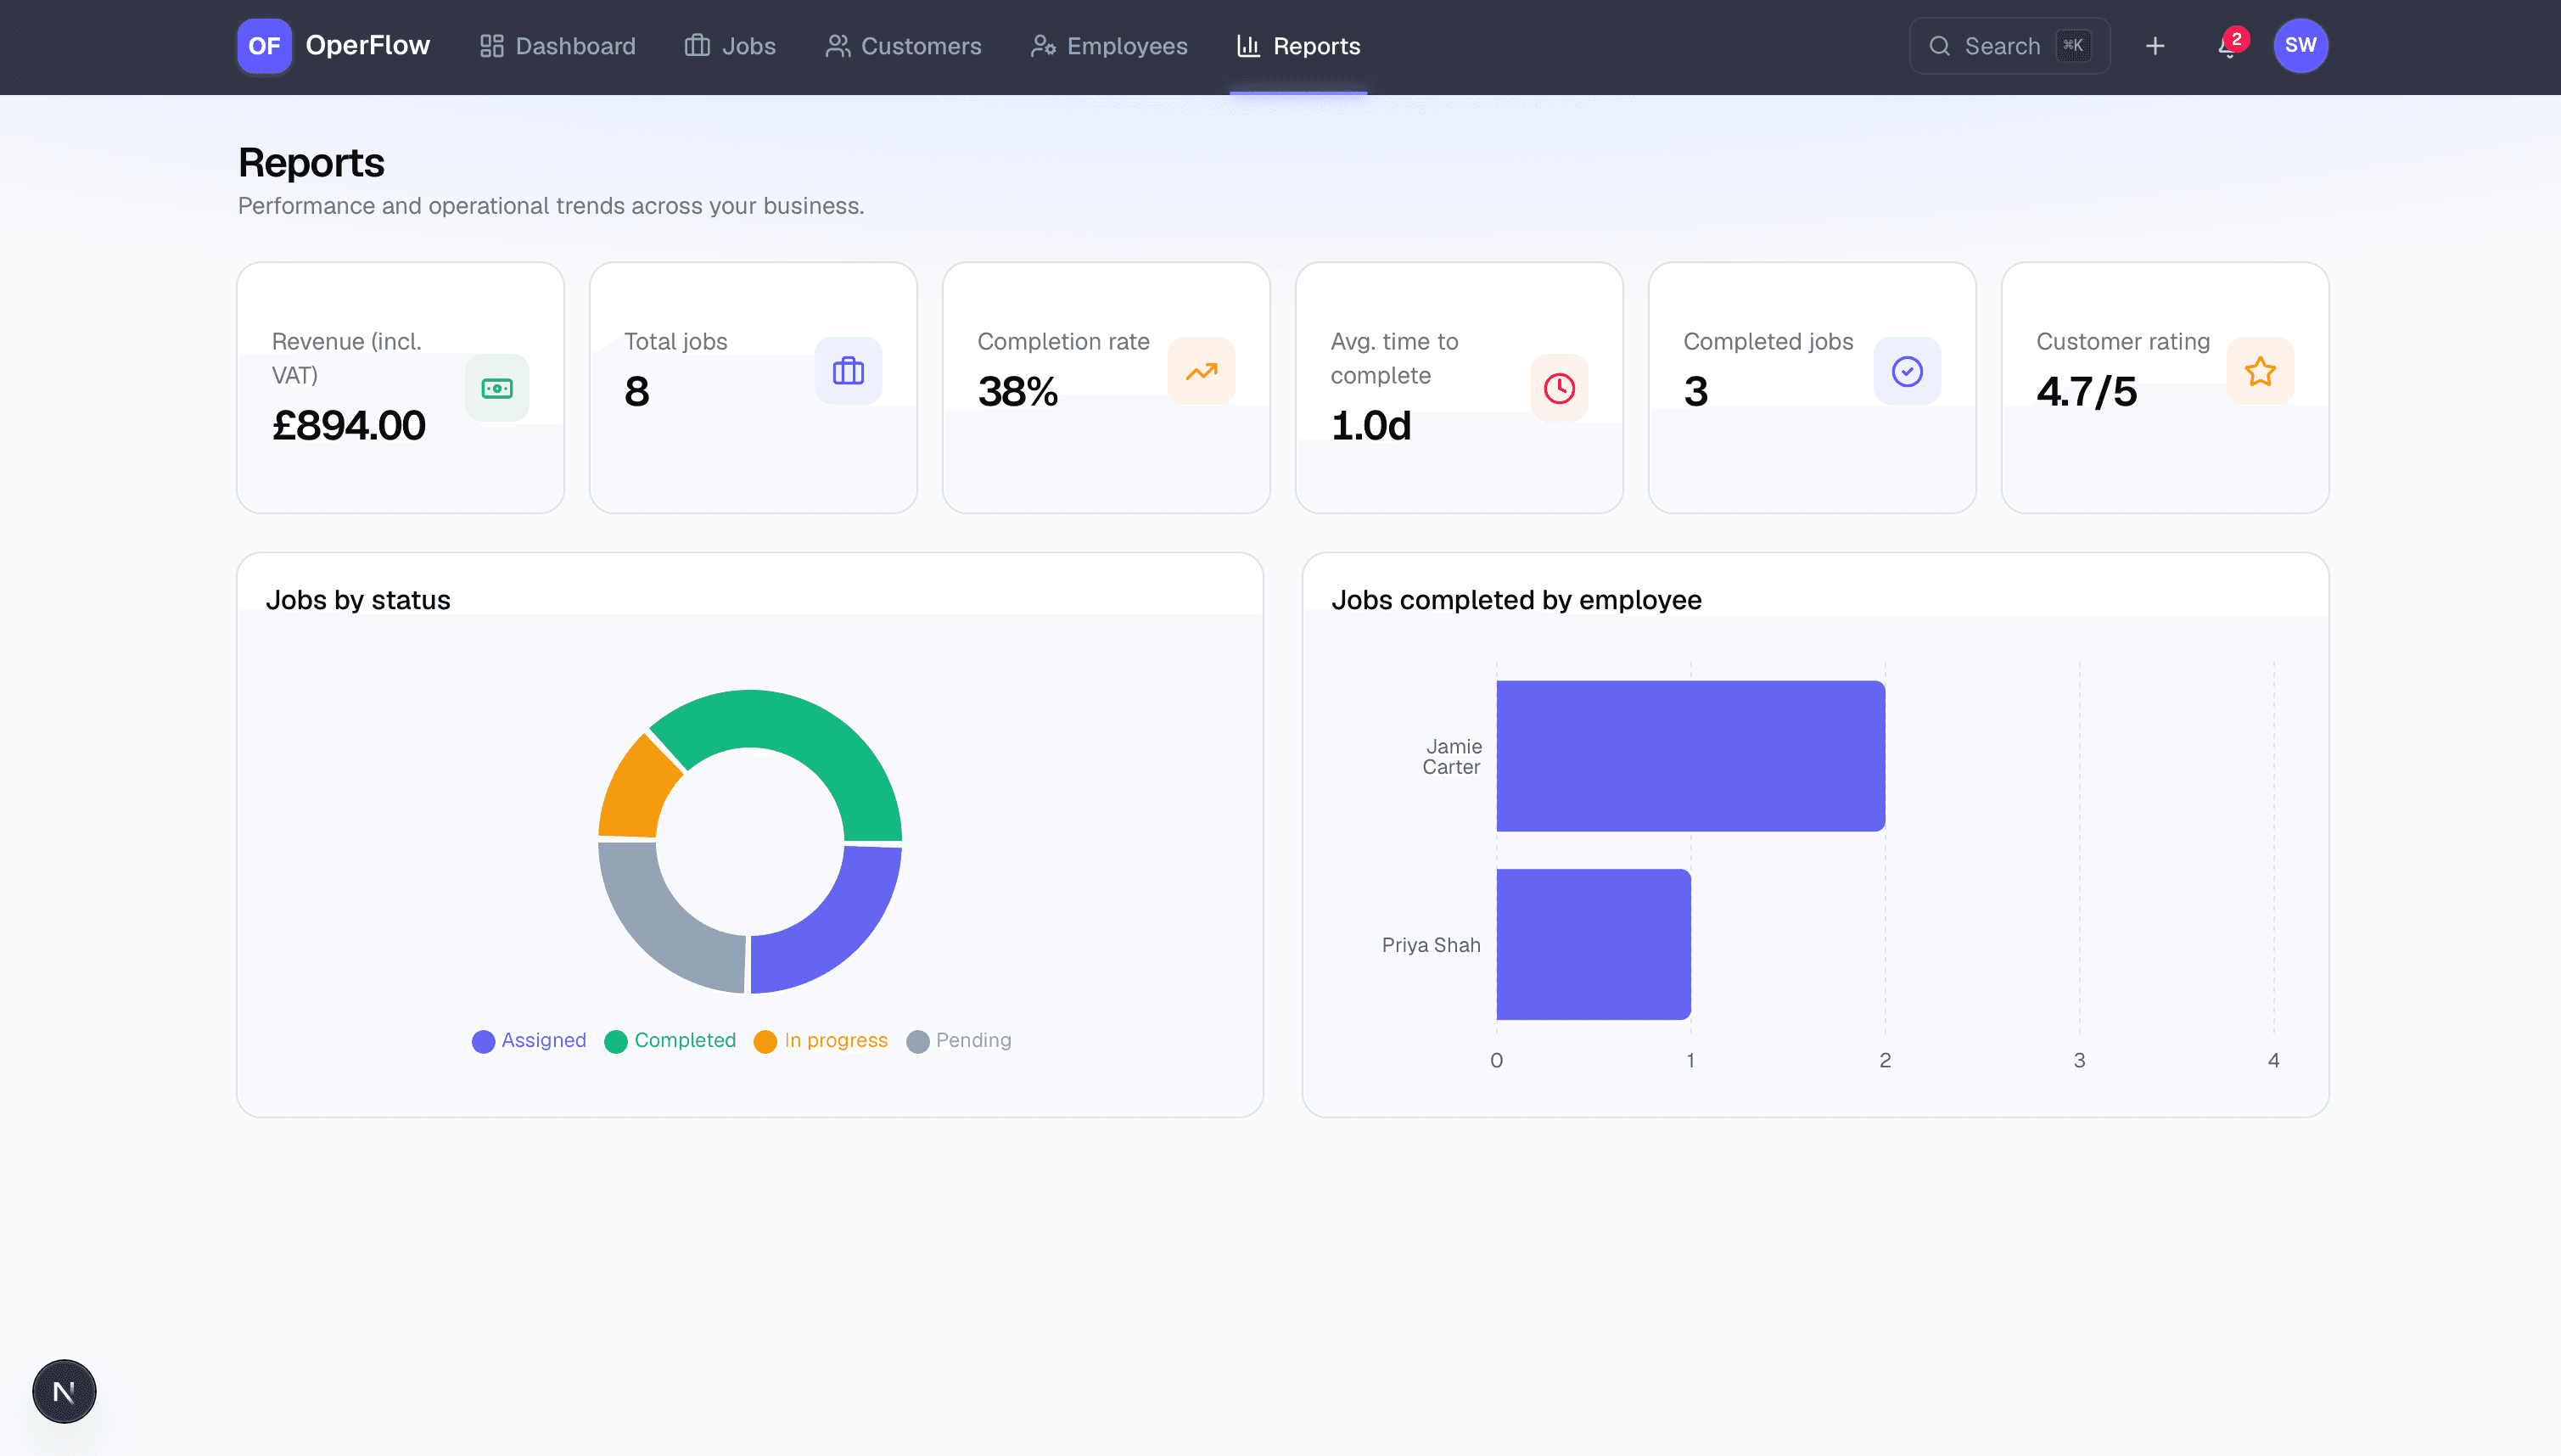Viewport: 2561px width, 1456px height.
Task: Open the Dashboard nav item
Action: [x=558, y=46]
